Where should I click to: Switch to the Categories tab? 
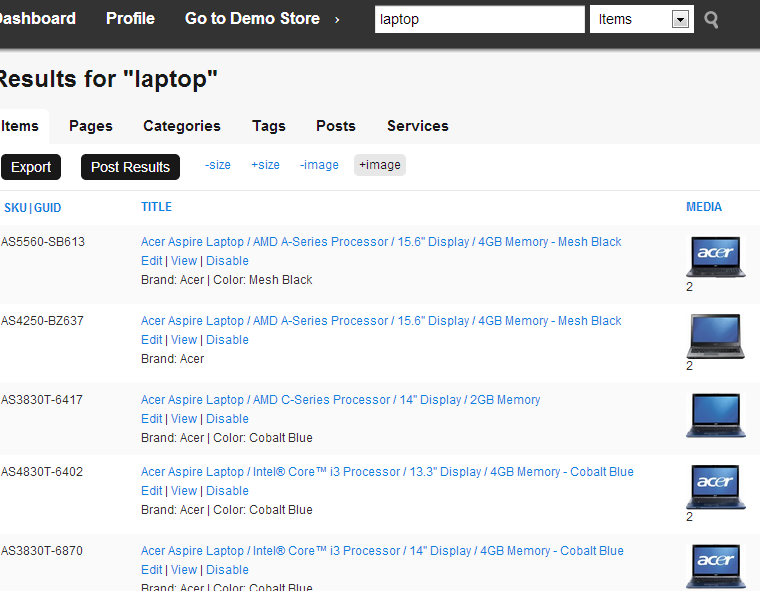[182, 126]
